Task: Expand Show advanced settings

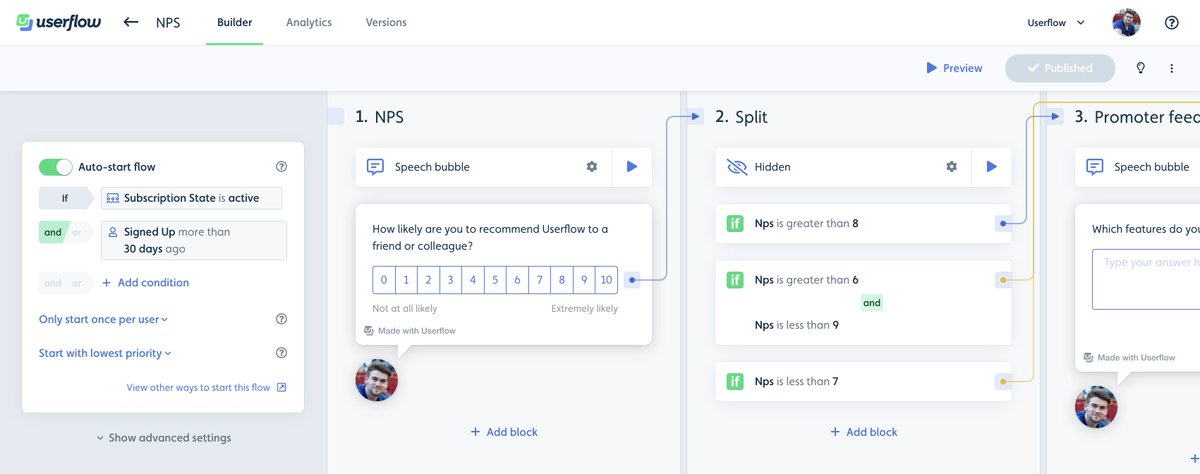Action: click(x=163, y=437)
